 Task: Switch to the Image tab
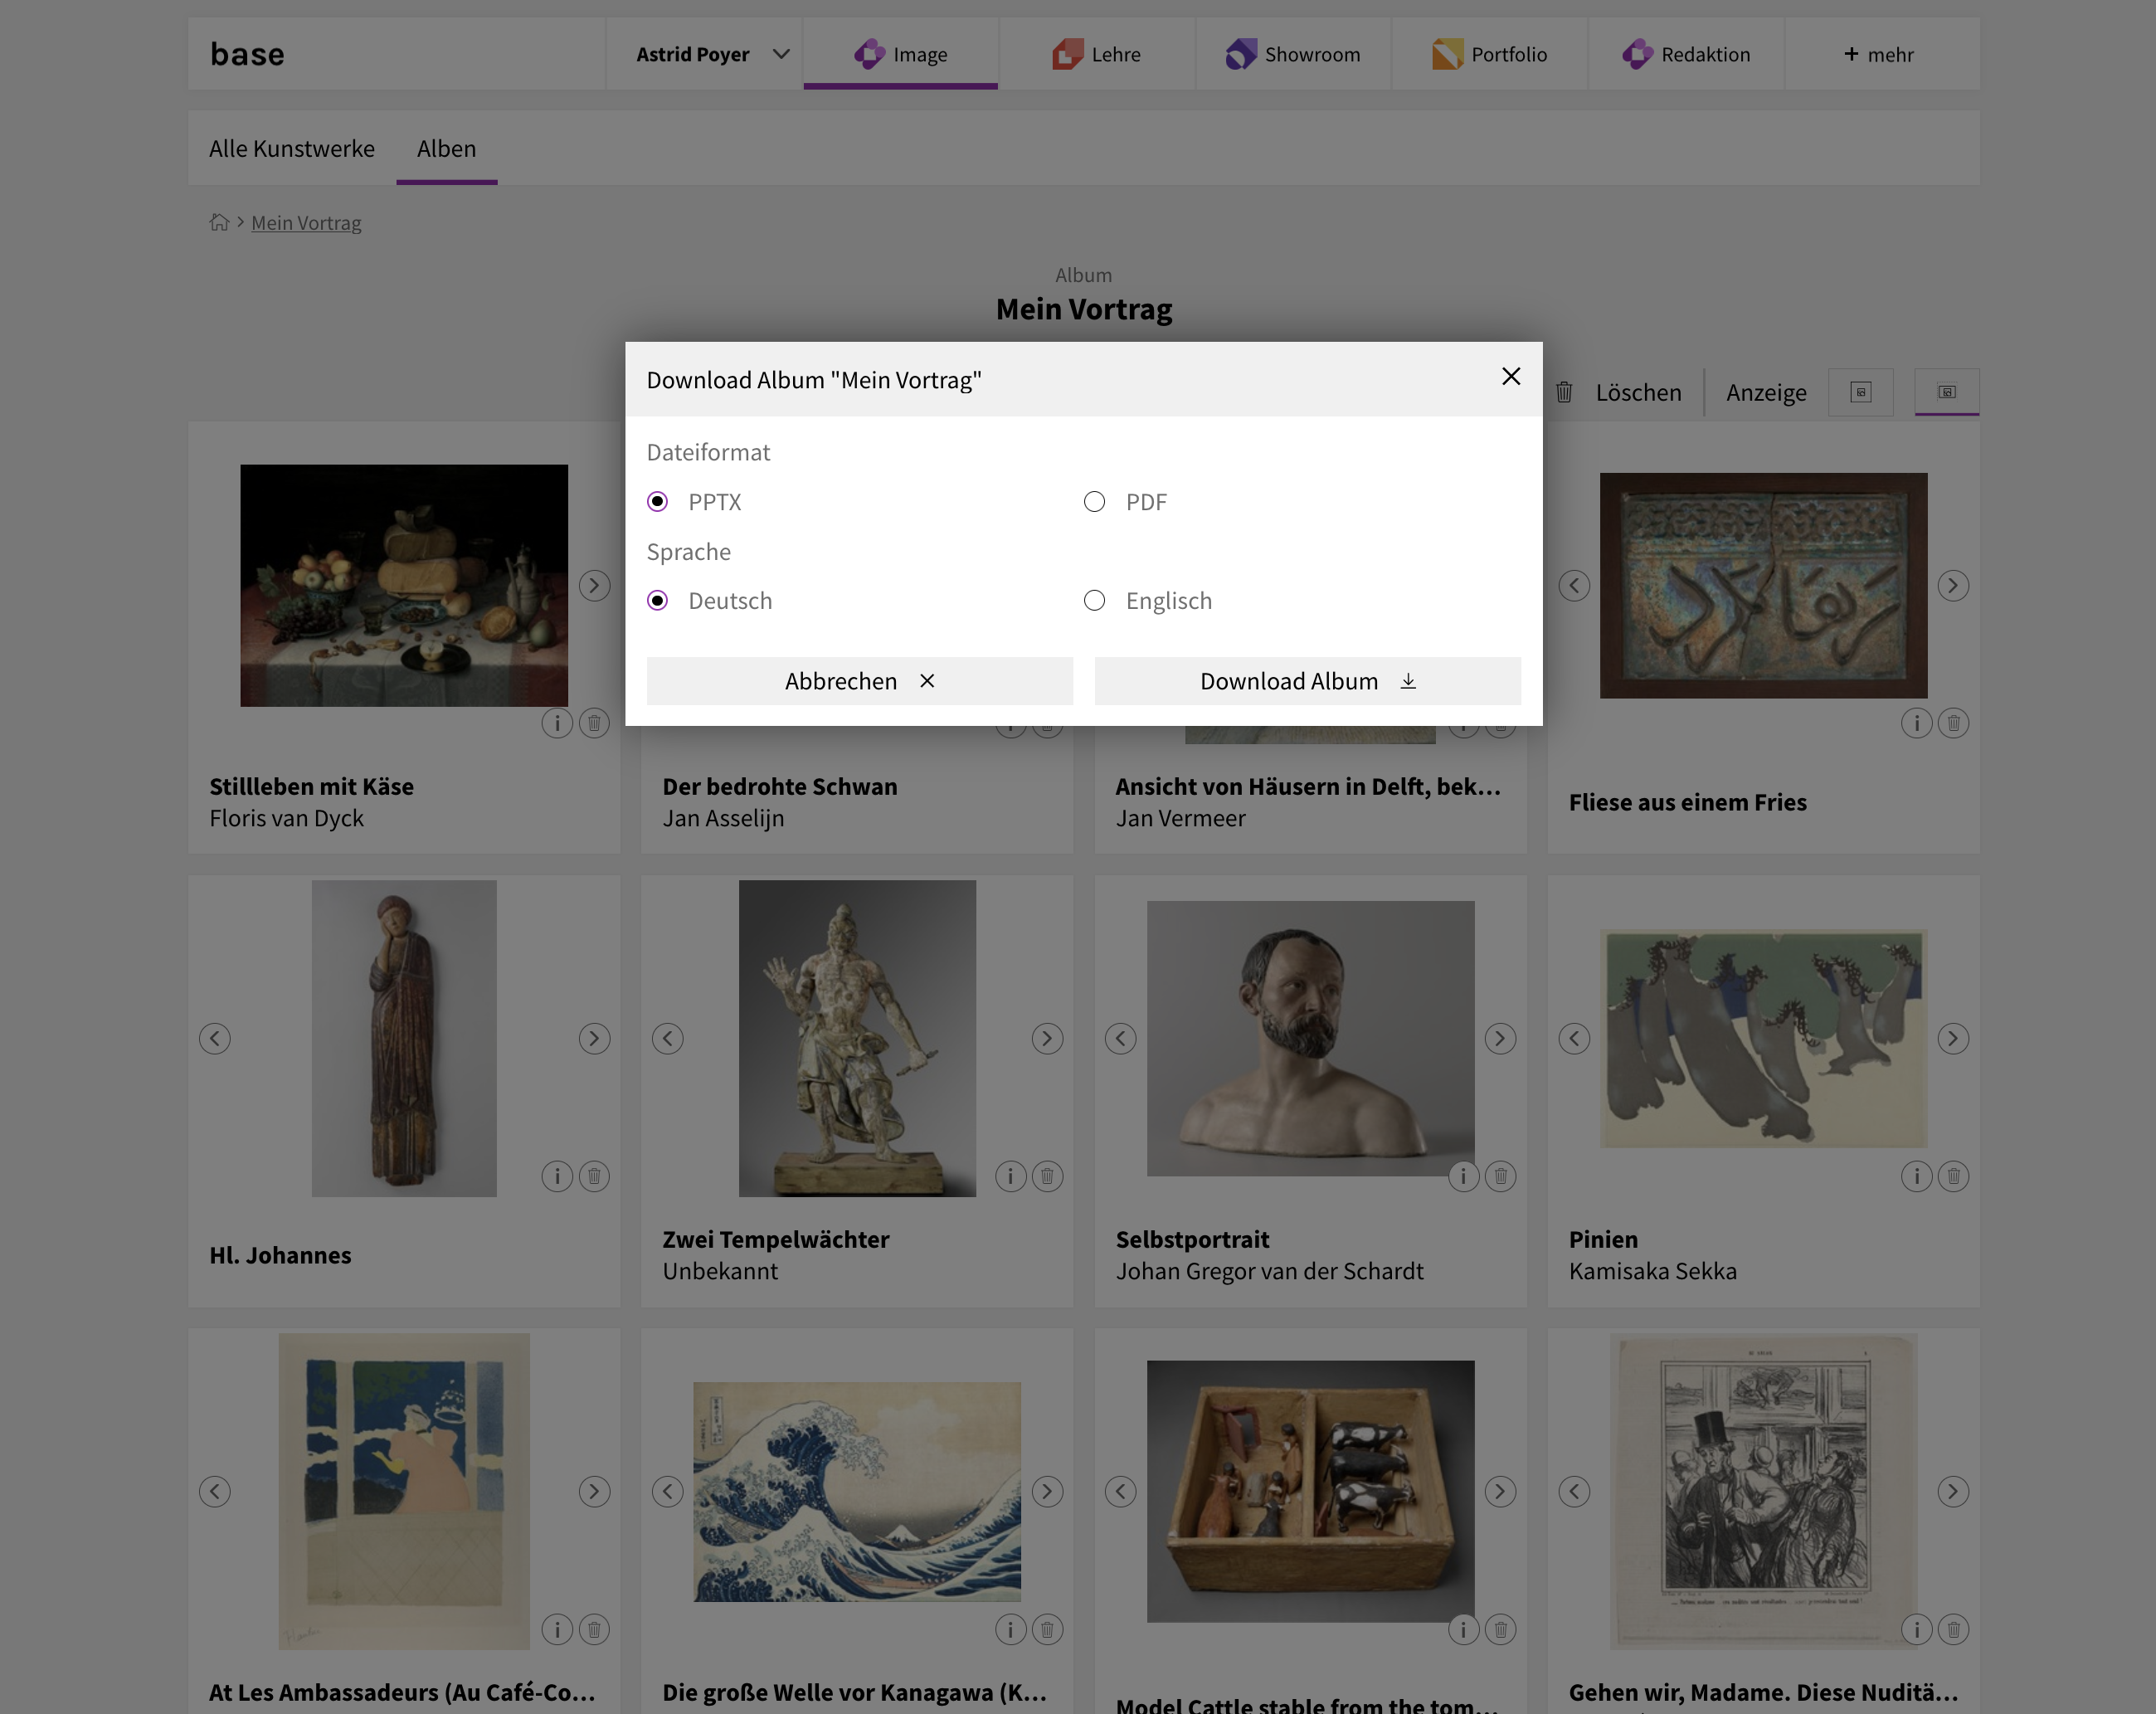pos(900,54)
